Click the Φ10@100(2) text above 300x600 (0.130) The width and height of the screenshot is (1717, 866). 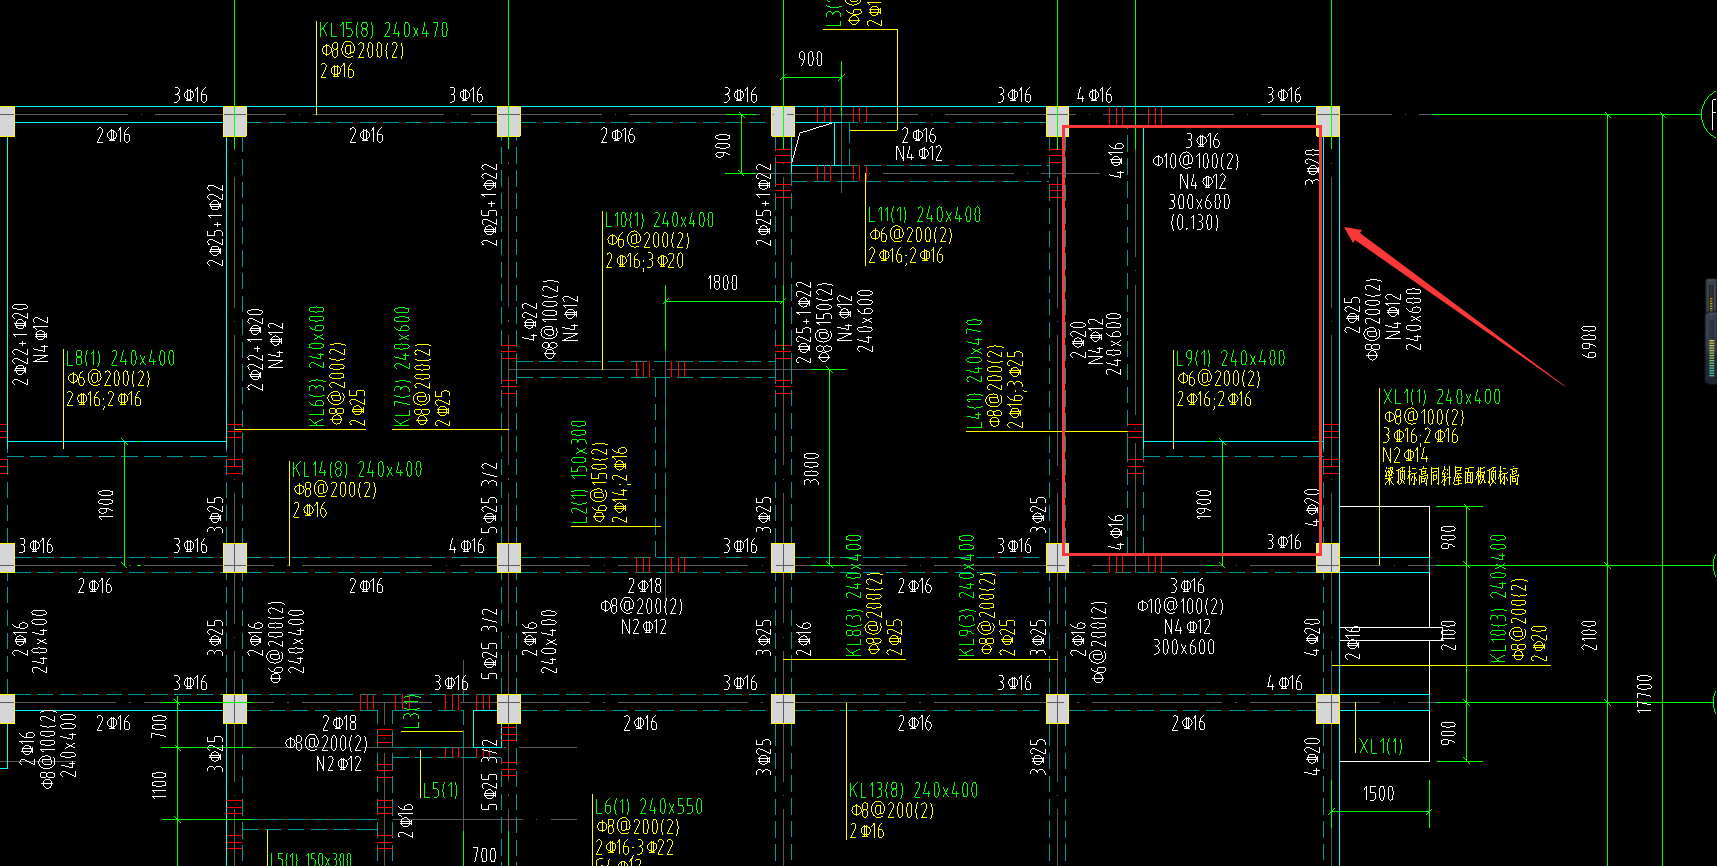pyautogui.click(x=1195, y=161)
